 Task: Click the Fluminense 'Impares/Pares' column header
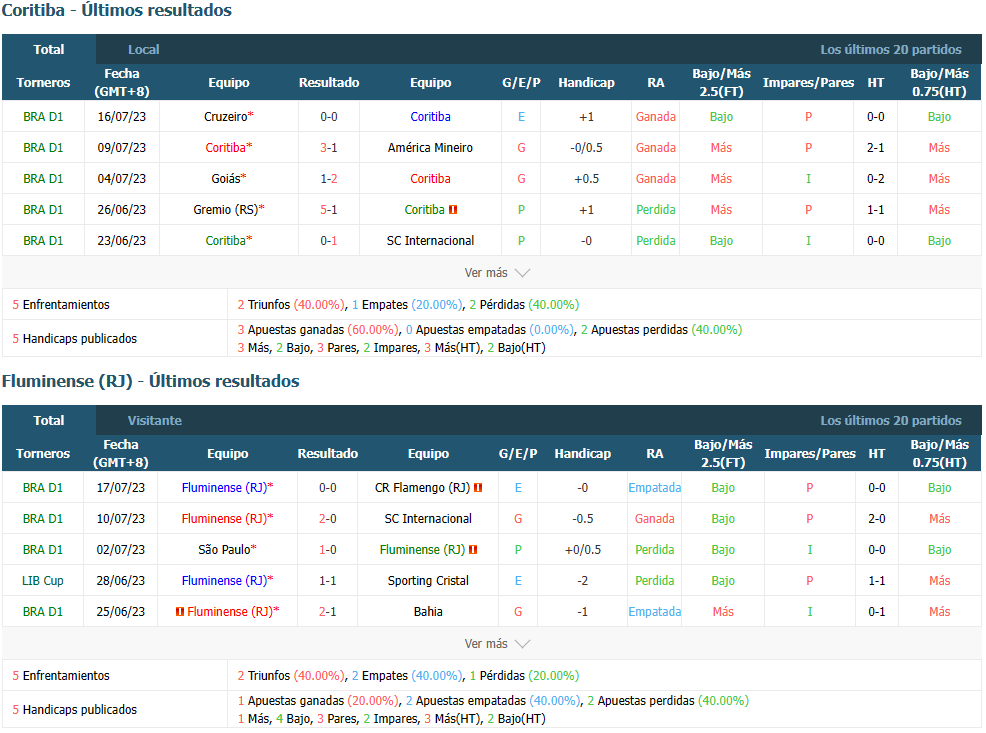[810, 453]
